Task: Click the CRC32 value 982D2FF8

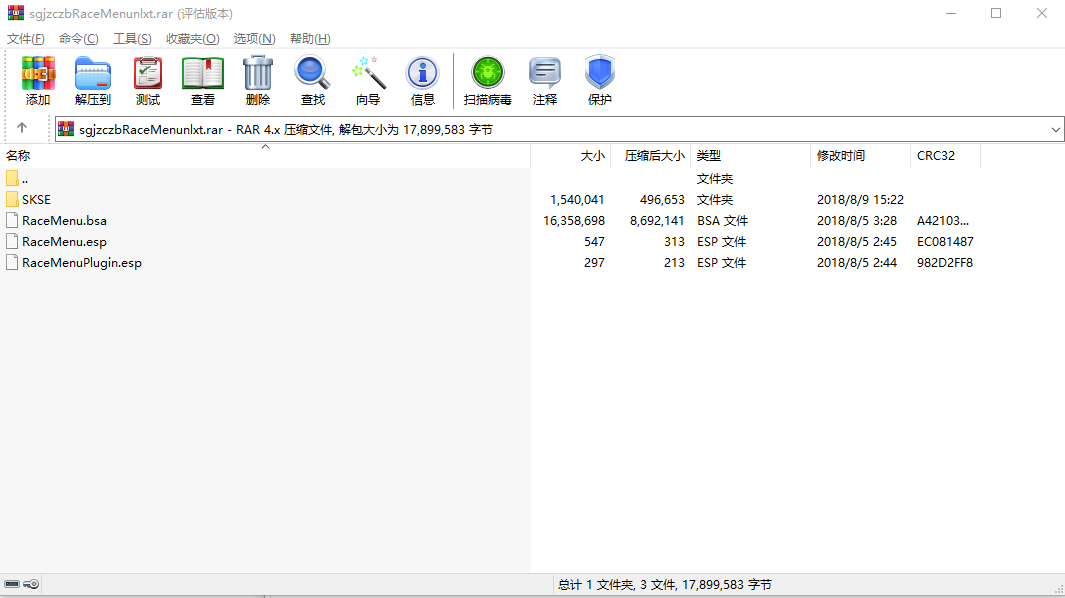Action: pos(945,263)
